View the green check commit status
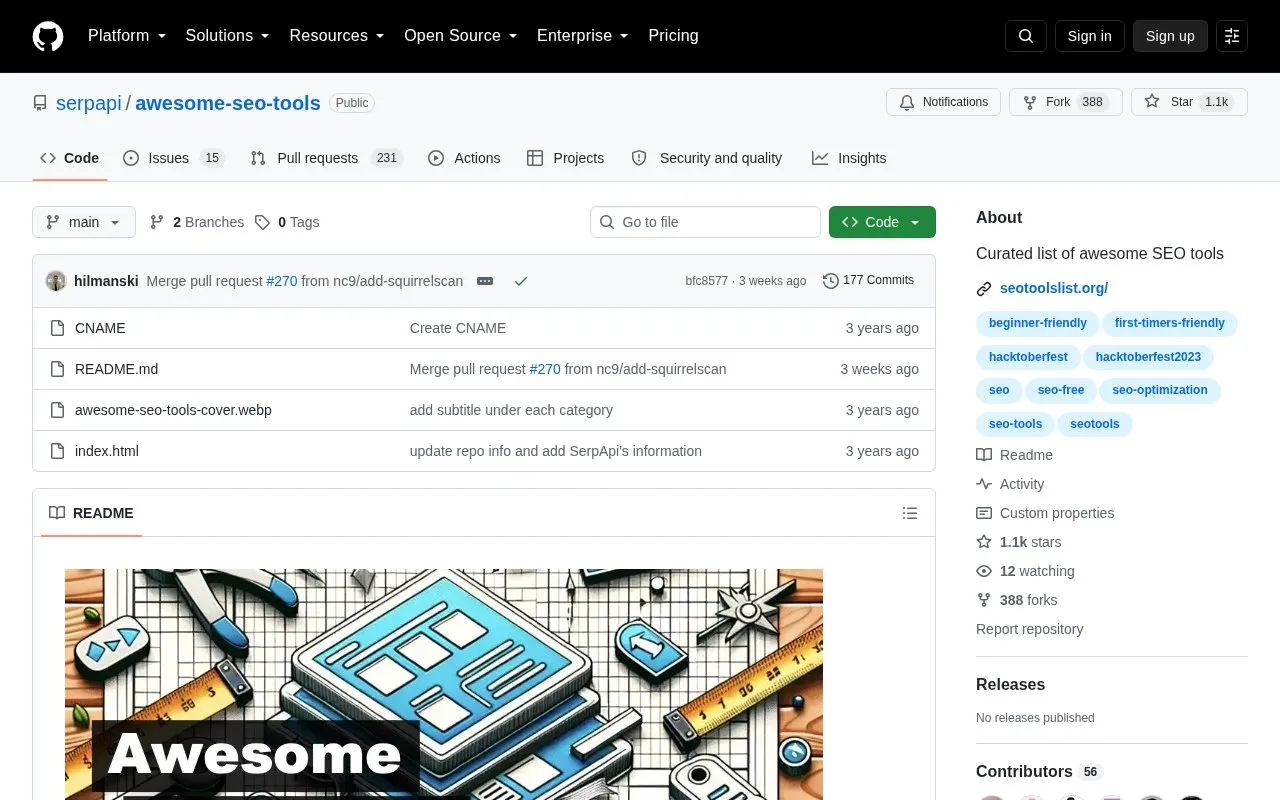 [521, 281]
